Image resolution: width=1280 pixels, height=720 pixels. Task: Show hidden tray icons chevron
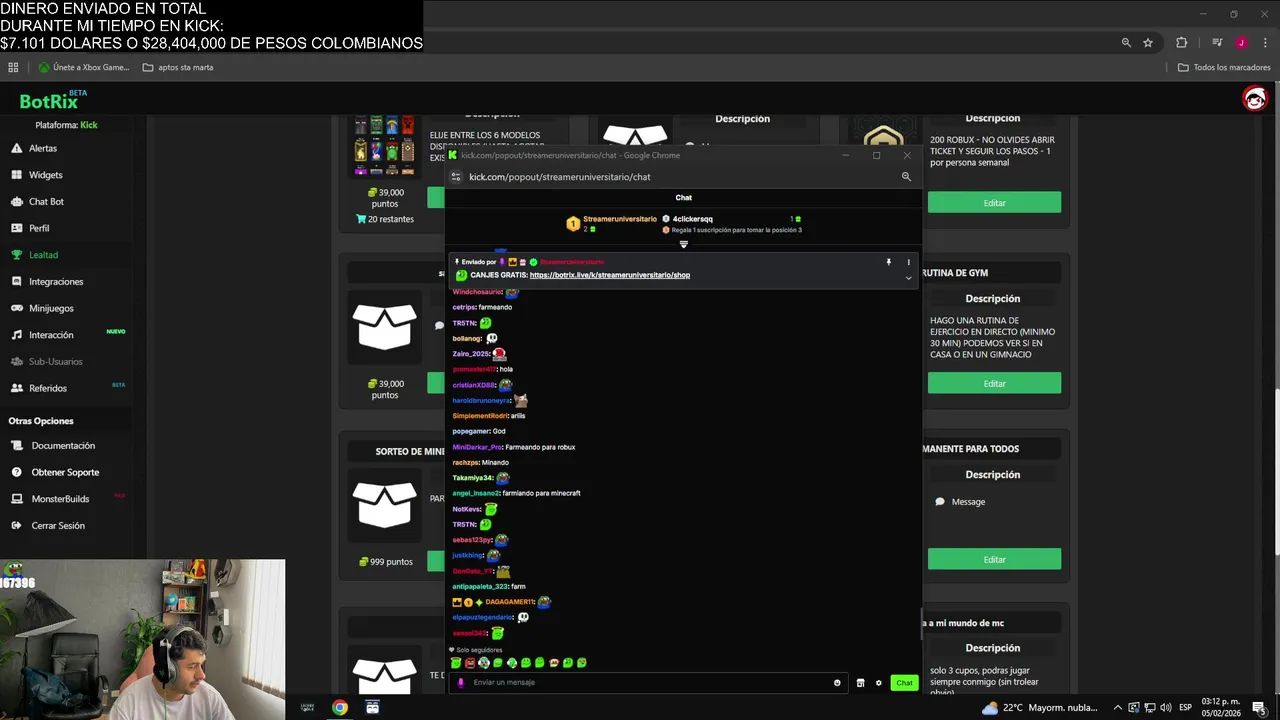[x=1118, y=708]
